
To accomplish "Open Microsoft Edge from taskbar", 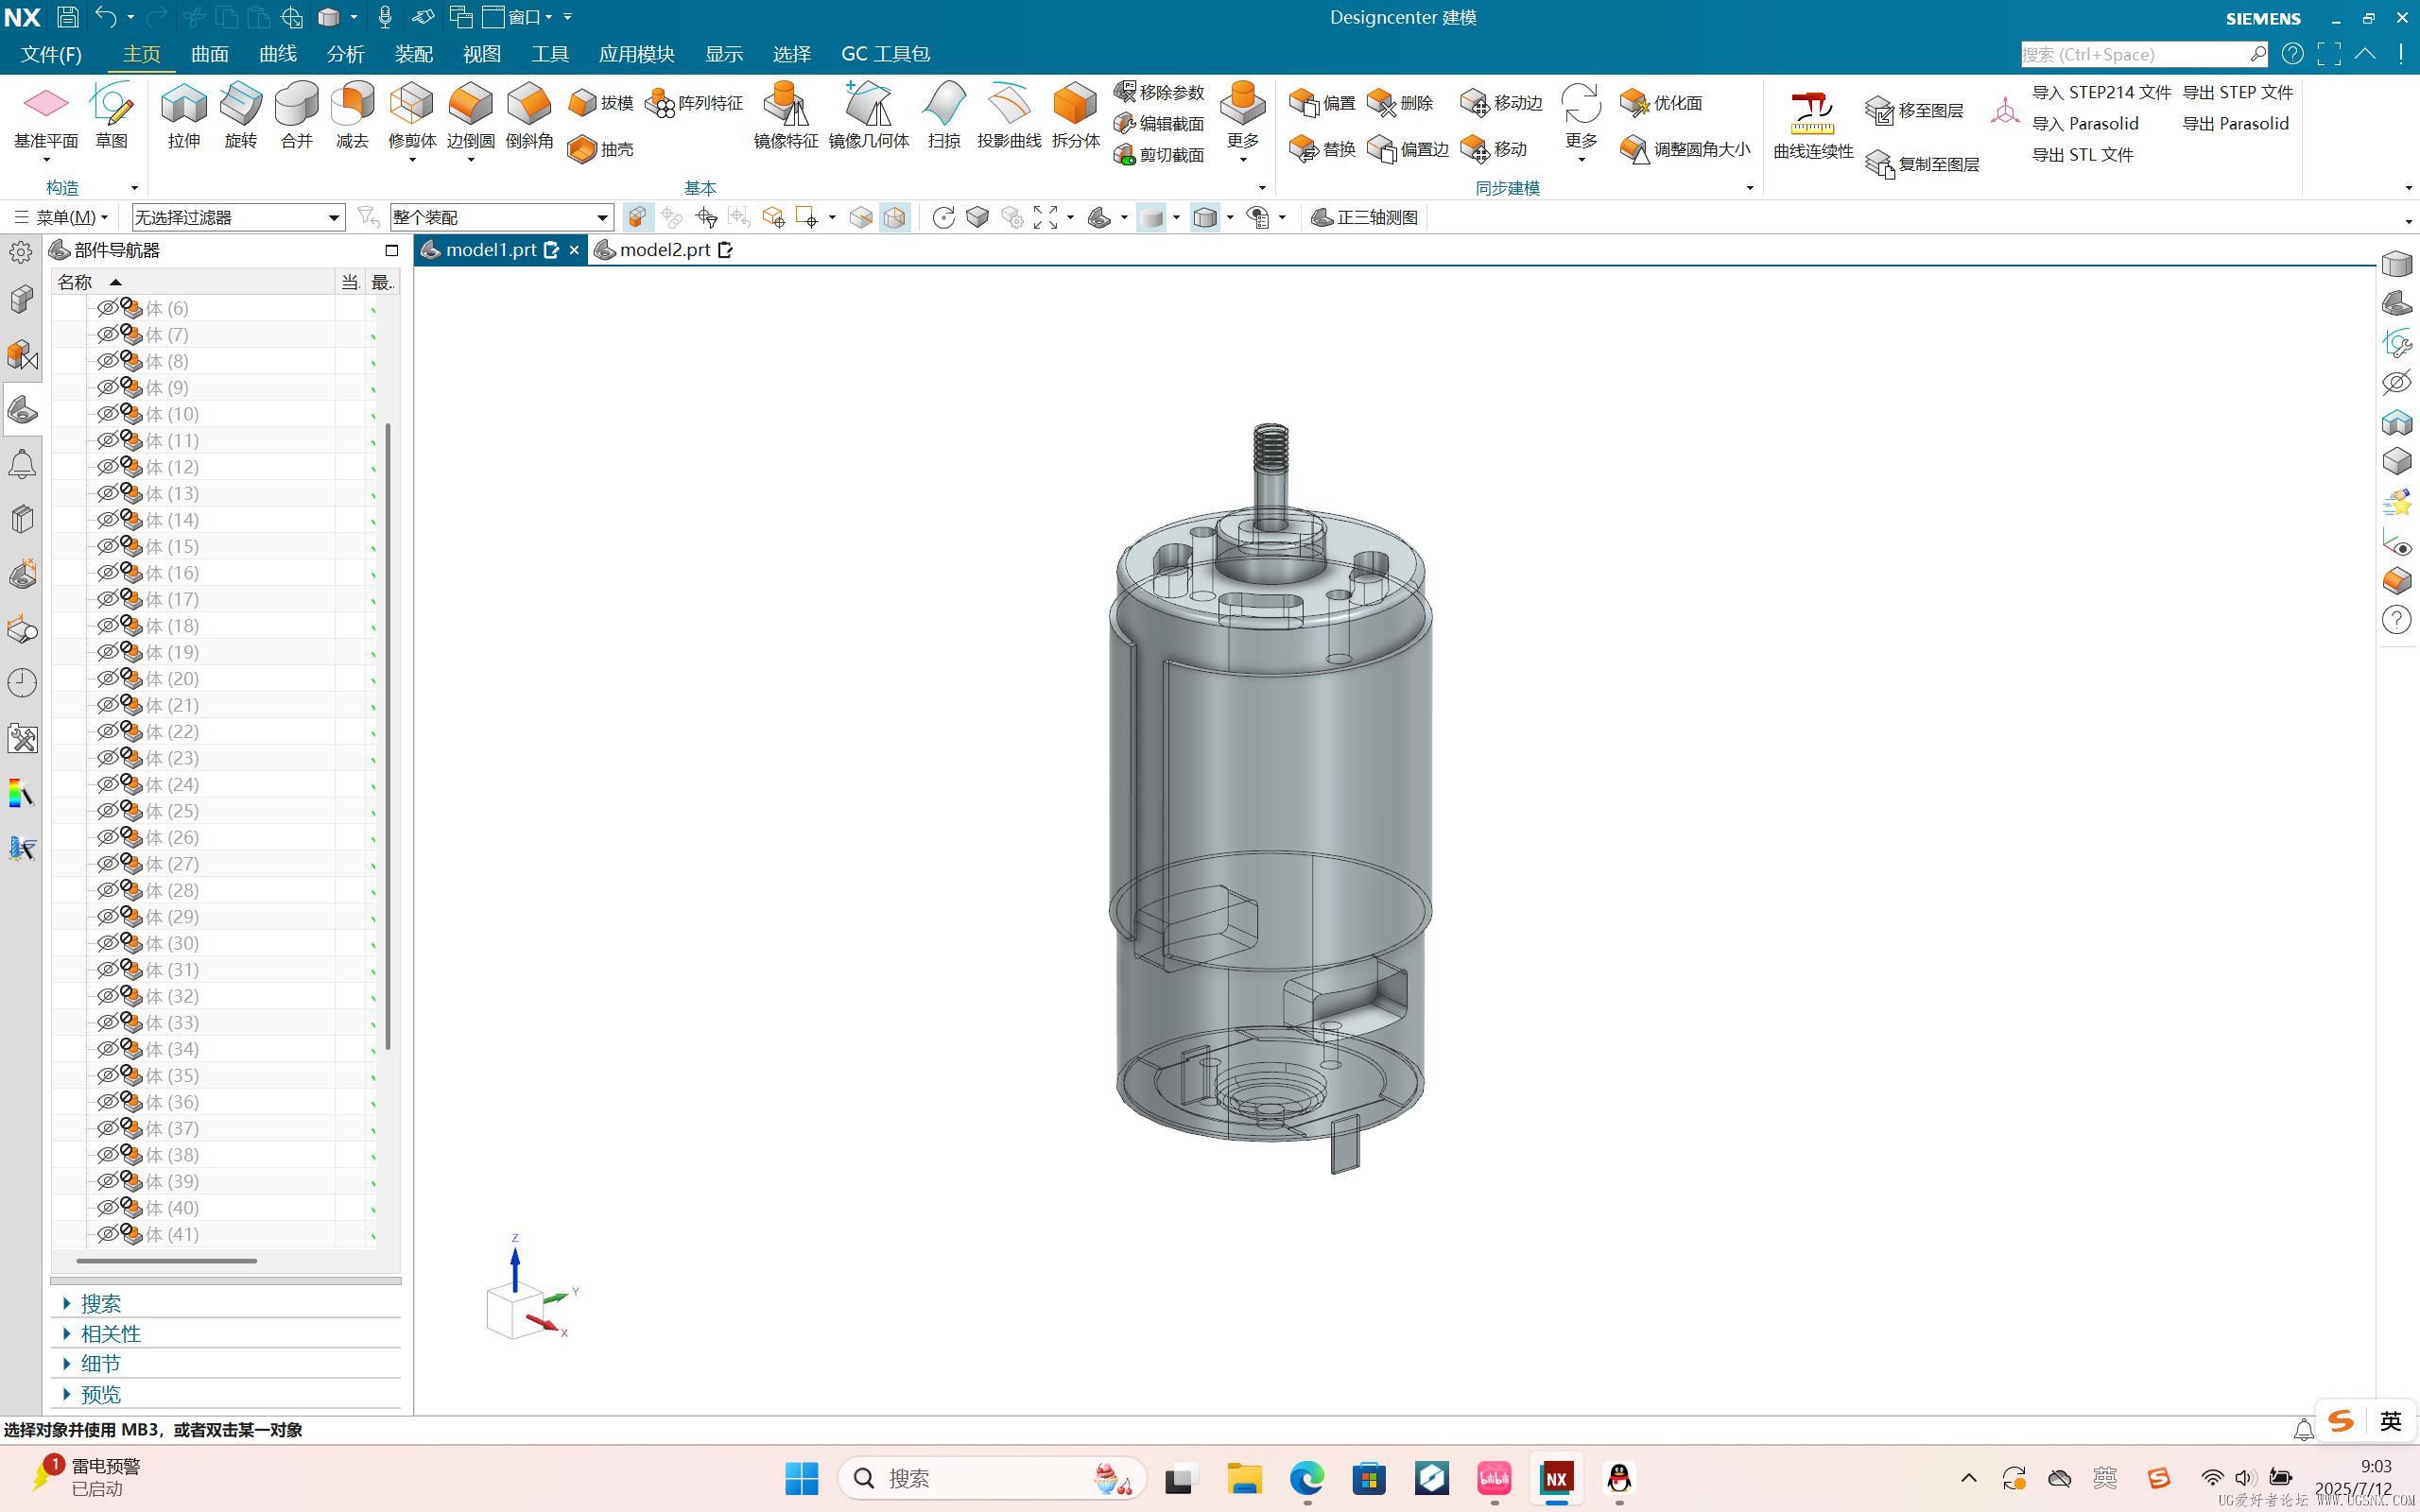I will (1306, 1478).
